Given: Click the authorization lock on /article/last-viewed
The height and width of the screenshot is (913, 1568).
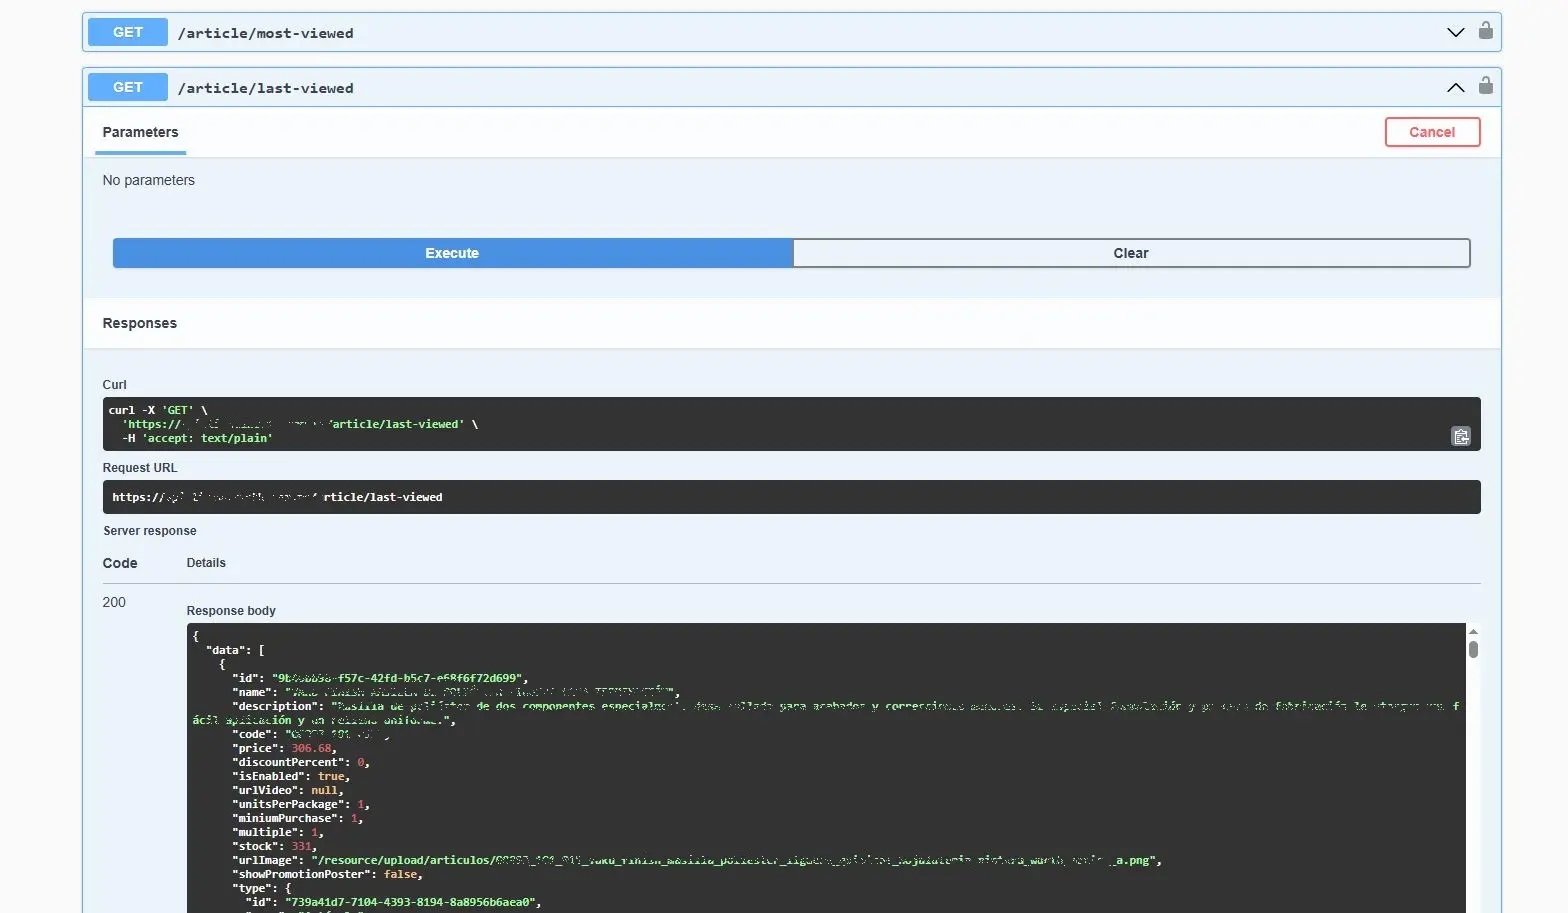Looking at the screenshot, I should [x=1485, y=86].
